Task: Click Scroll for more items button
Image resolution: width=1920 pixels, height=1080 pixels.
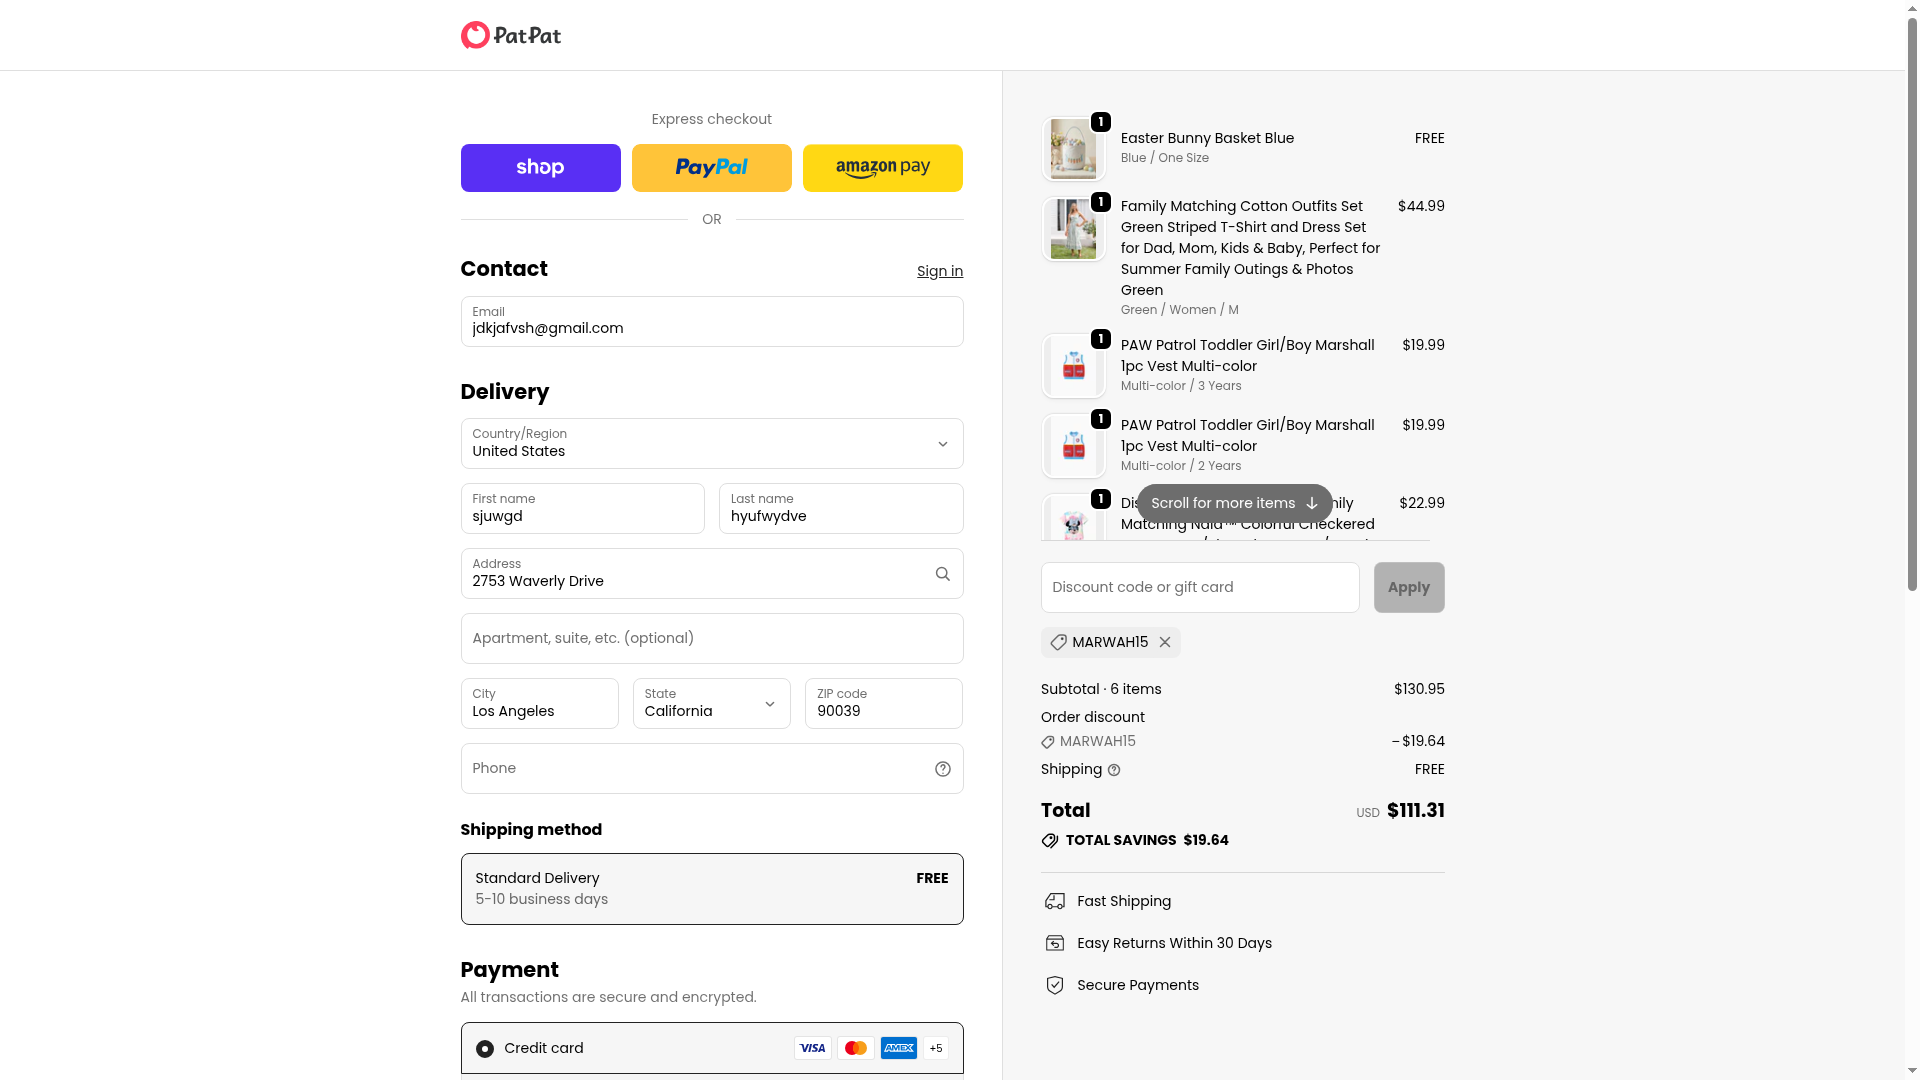Action: (x=1234, y=503)
